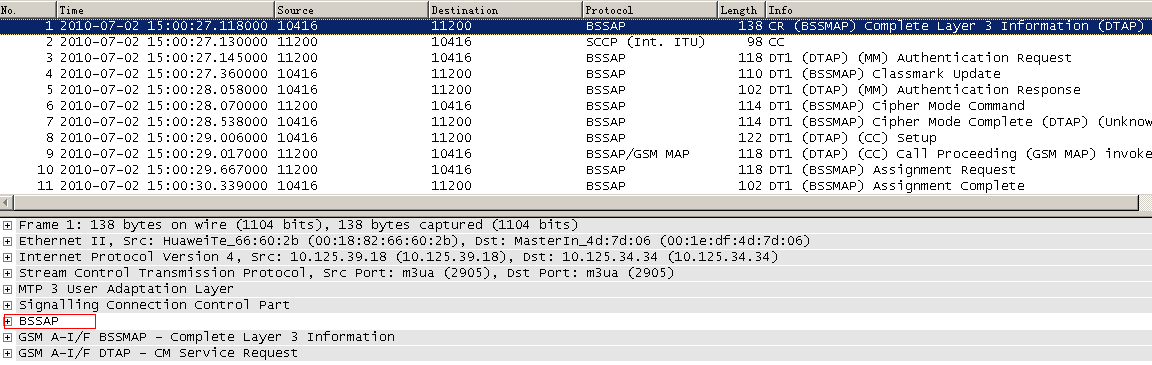Select packet 7 Cipher Mode Complete row
Image resolution: width=1152 pixels, height=365 pixels.
[x=576, y=122]
